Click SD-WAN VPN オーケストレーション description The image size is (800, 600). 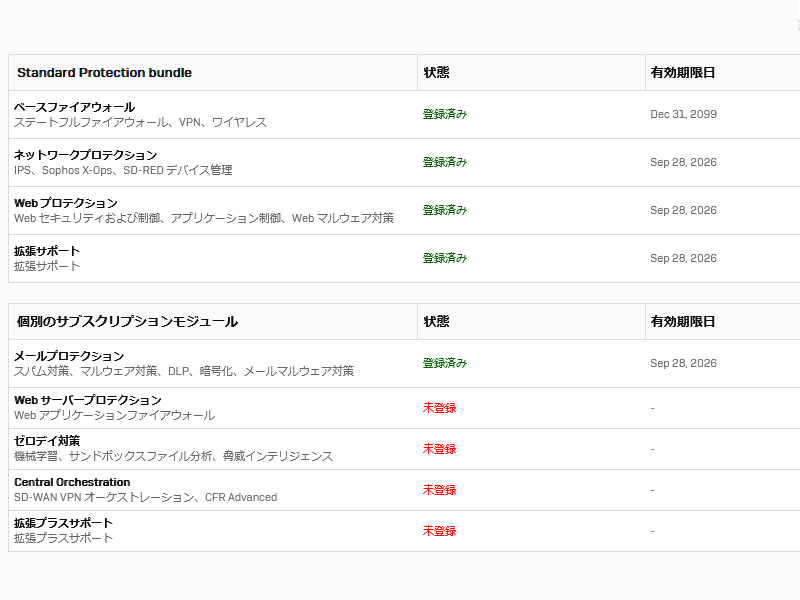click(x=145, y=497)
